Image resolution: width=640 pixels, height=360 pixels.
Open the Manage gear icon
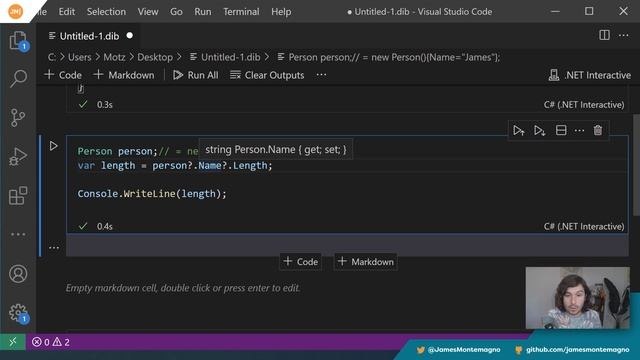[18, 313]
